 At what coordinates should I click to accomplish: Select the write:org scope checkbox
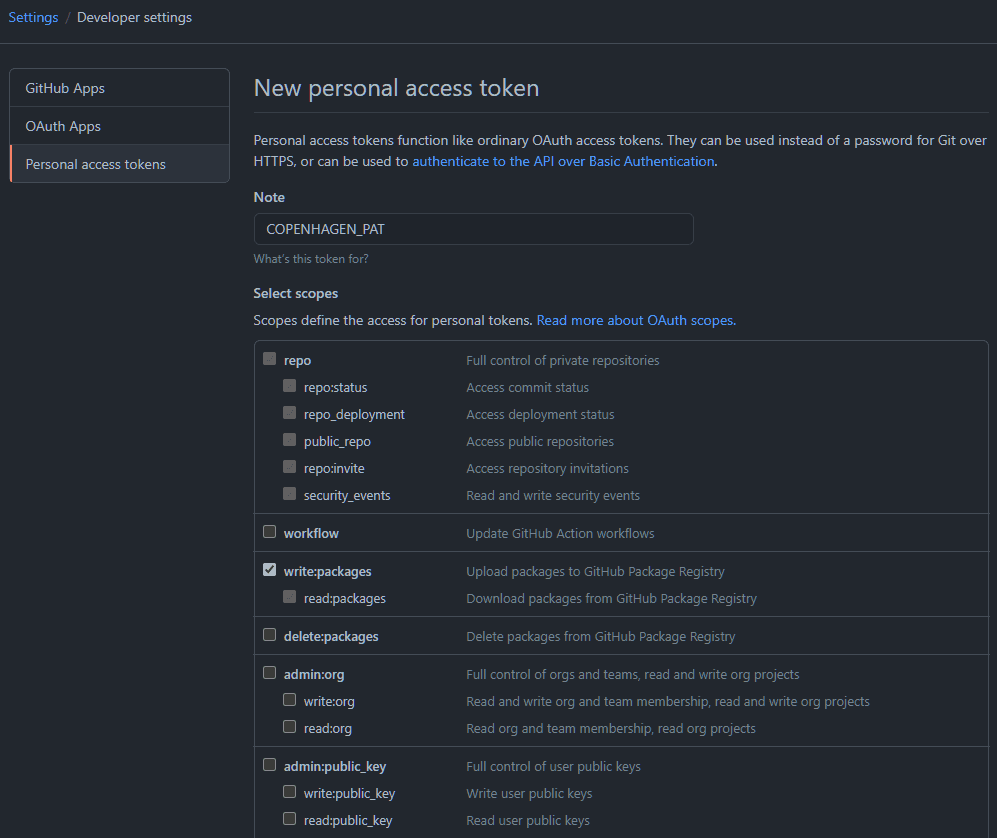[289, 700]
